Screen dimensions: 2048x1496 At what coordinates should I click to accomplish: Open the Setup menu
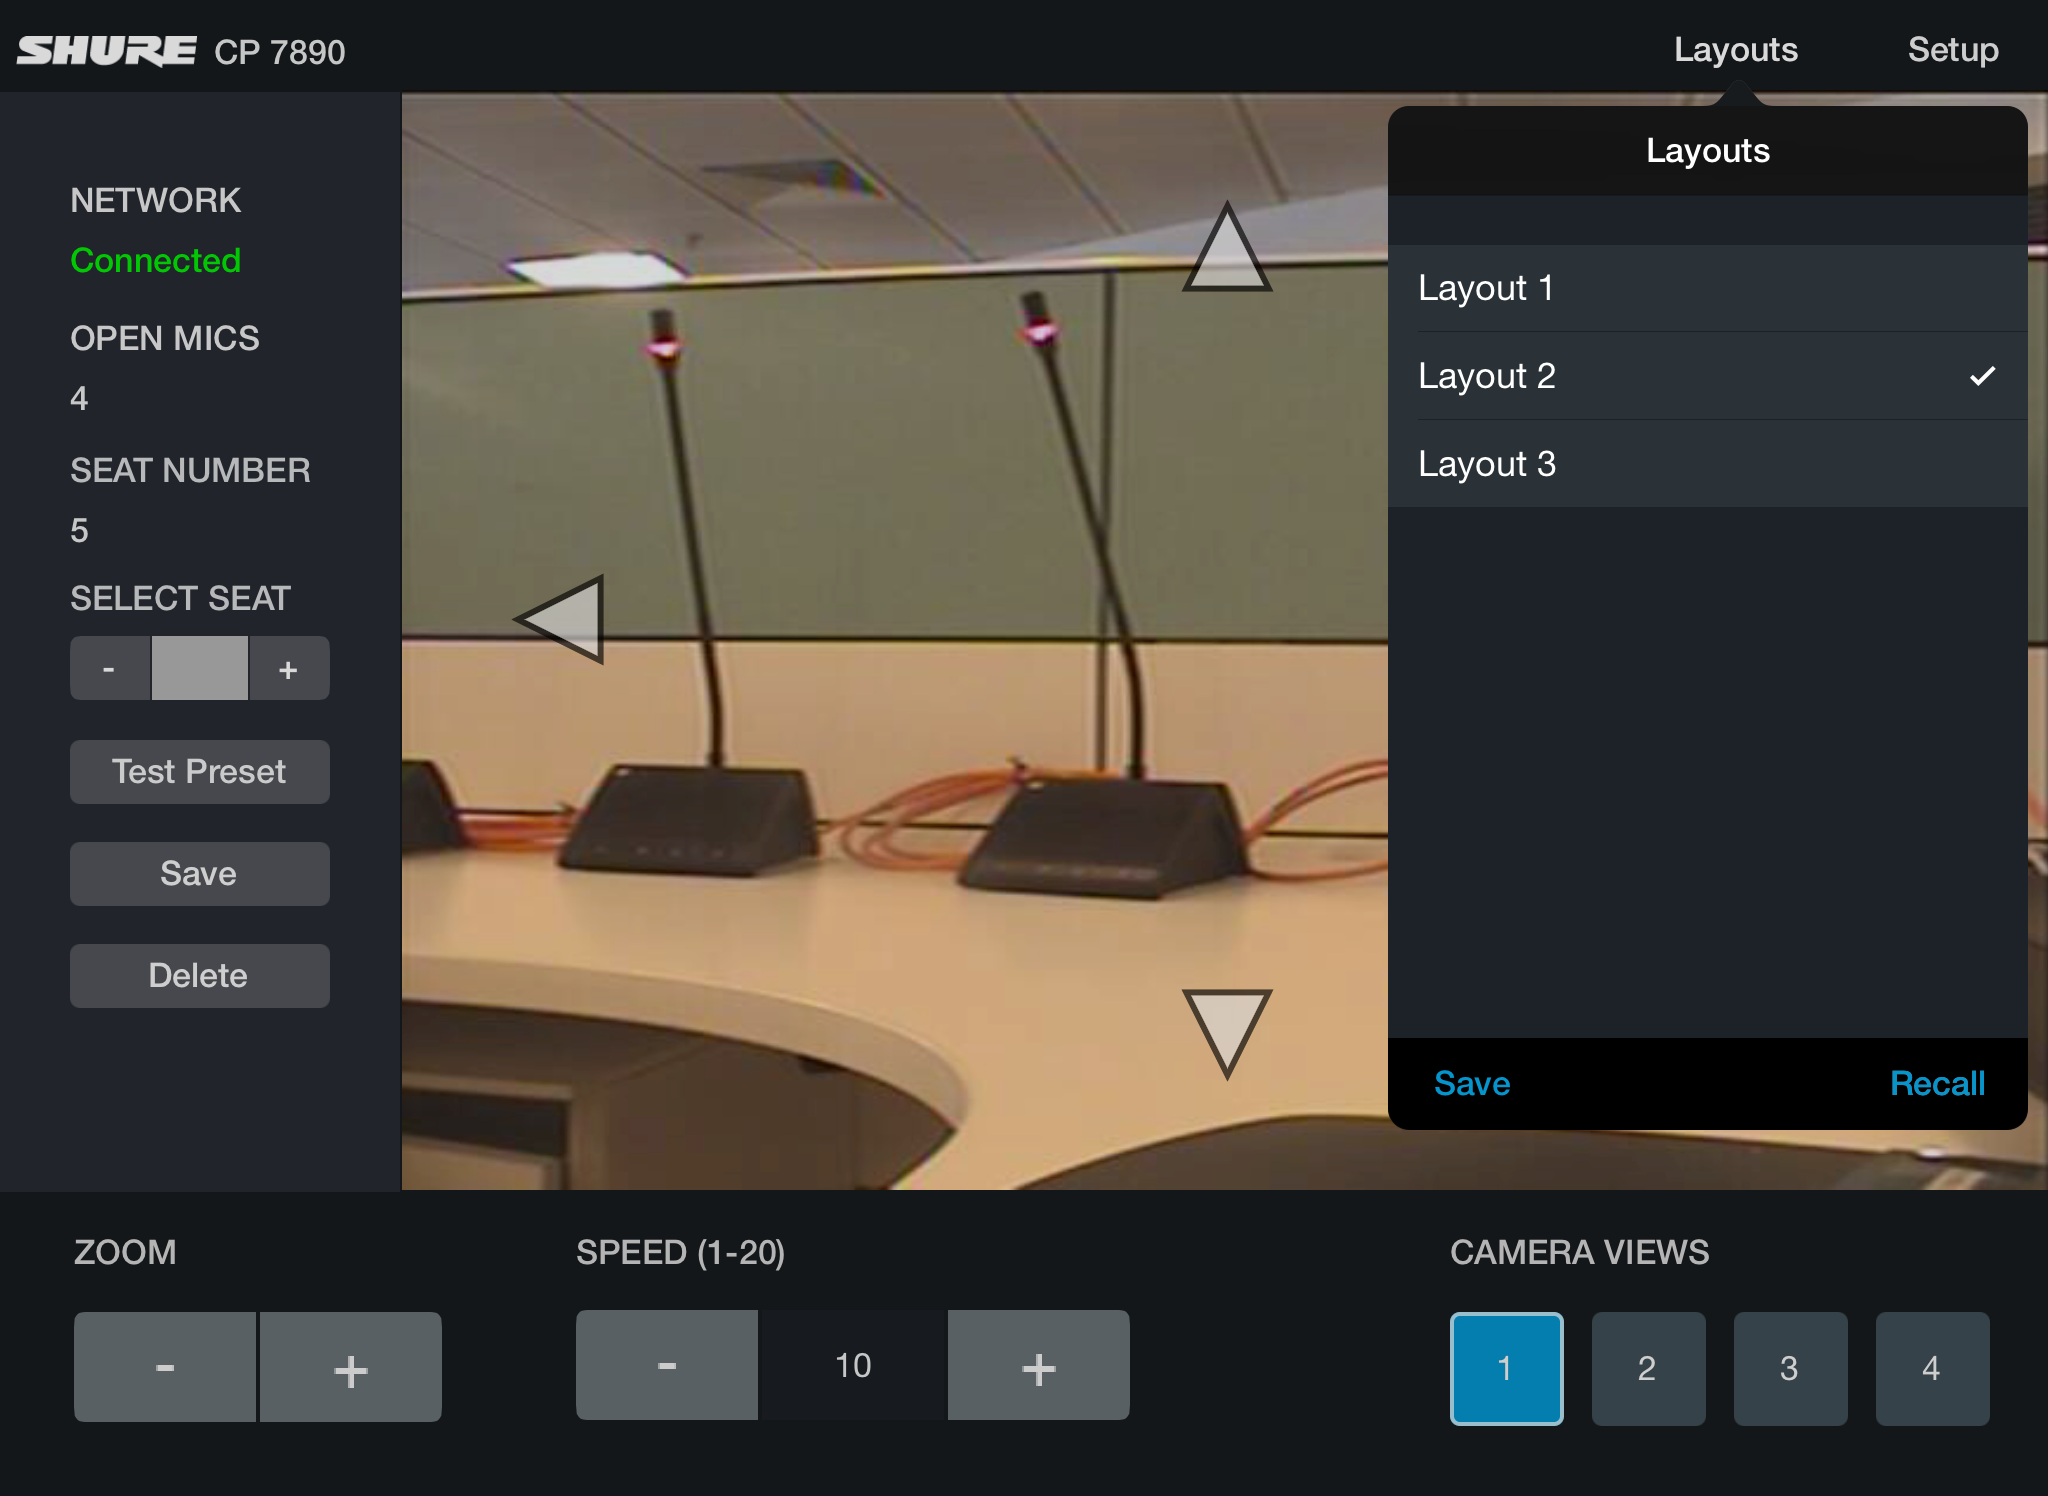click(1952, 50)
